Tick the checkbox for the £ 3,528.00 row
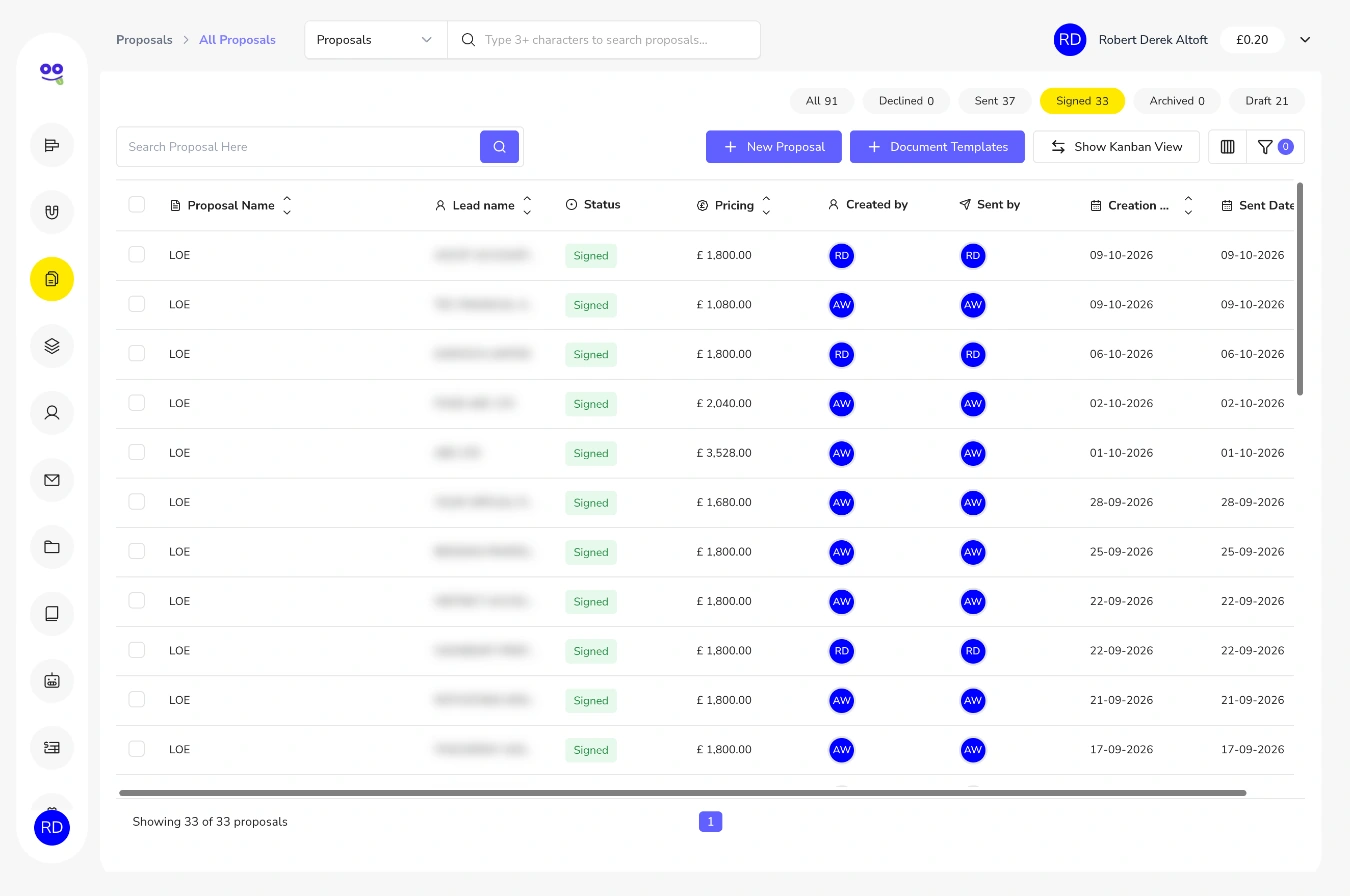Image resolution: width=1350 pixels, height=896 pixels. click(x=137, y=452)
